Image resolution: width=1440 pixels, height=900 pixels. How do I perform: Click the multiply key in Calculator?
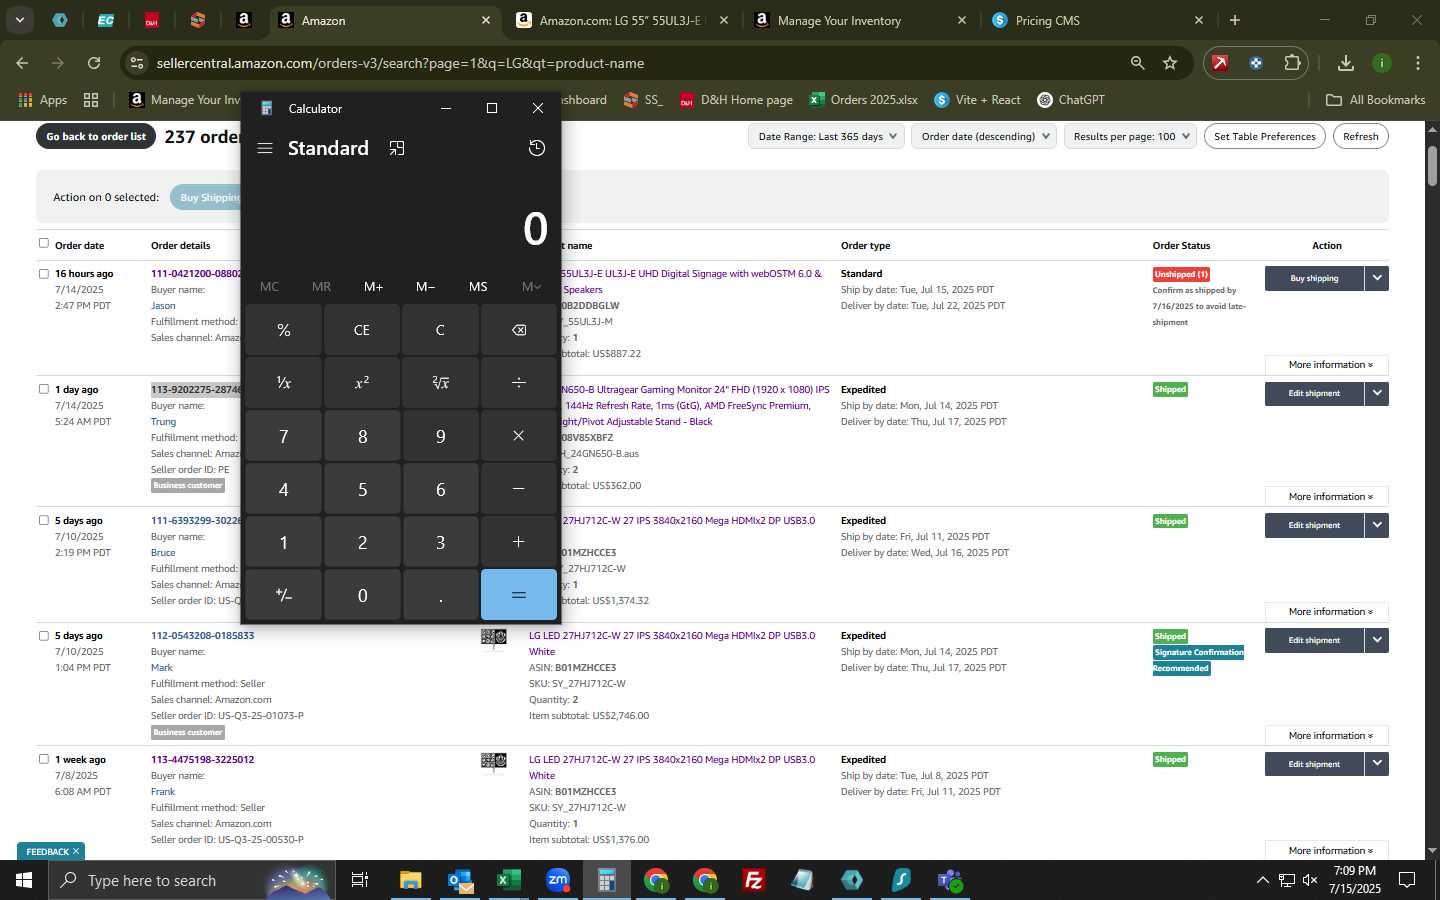(519, 436)
